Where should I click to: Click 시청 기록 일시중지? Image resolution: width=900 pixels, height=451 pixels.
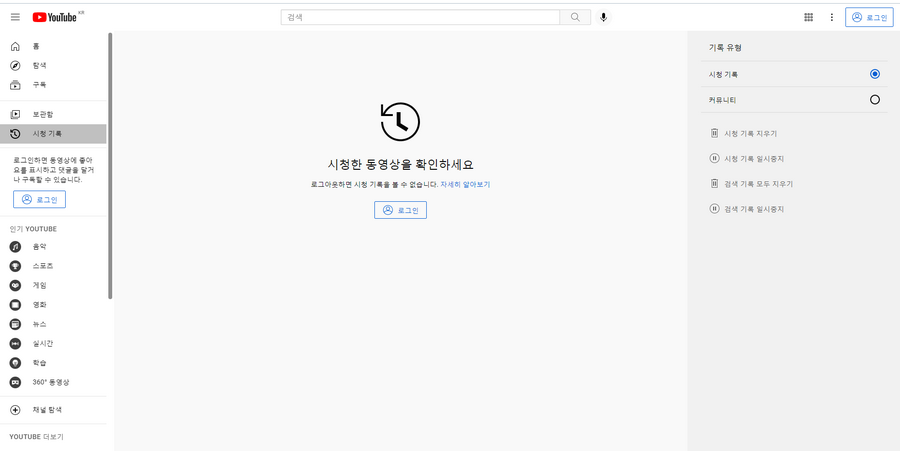[747, 158]
